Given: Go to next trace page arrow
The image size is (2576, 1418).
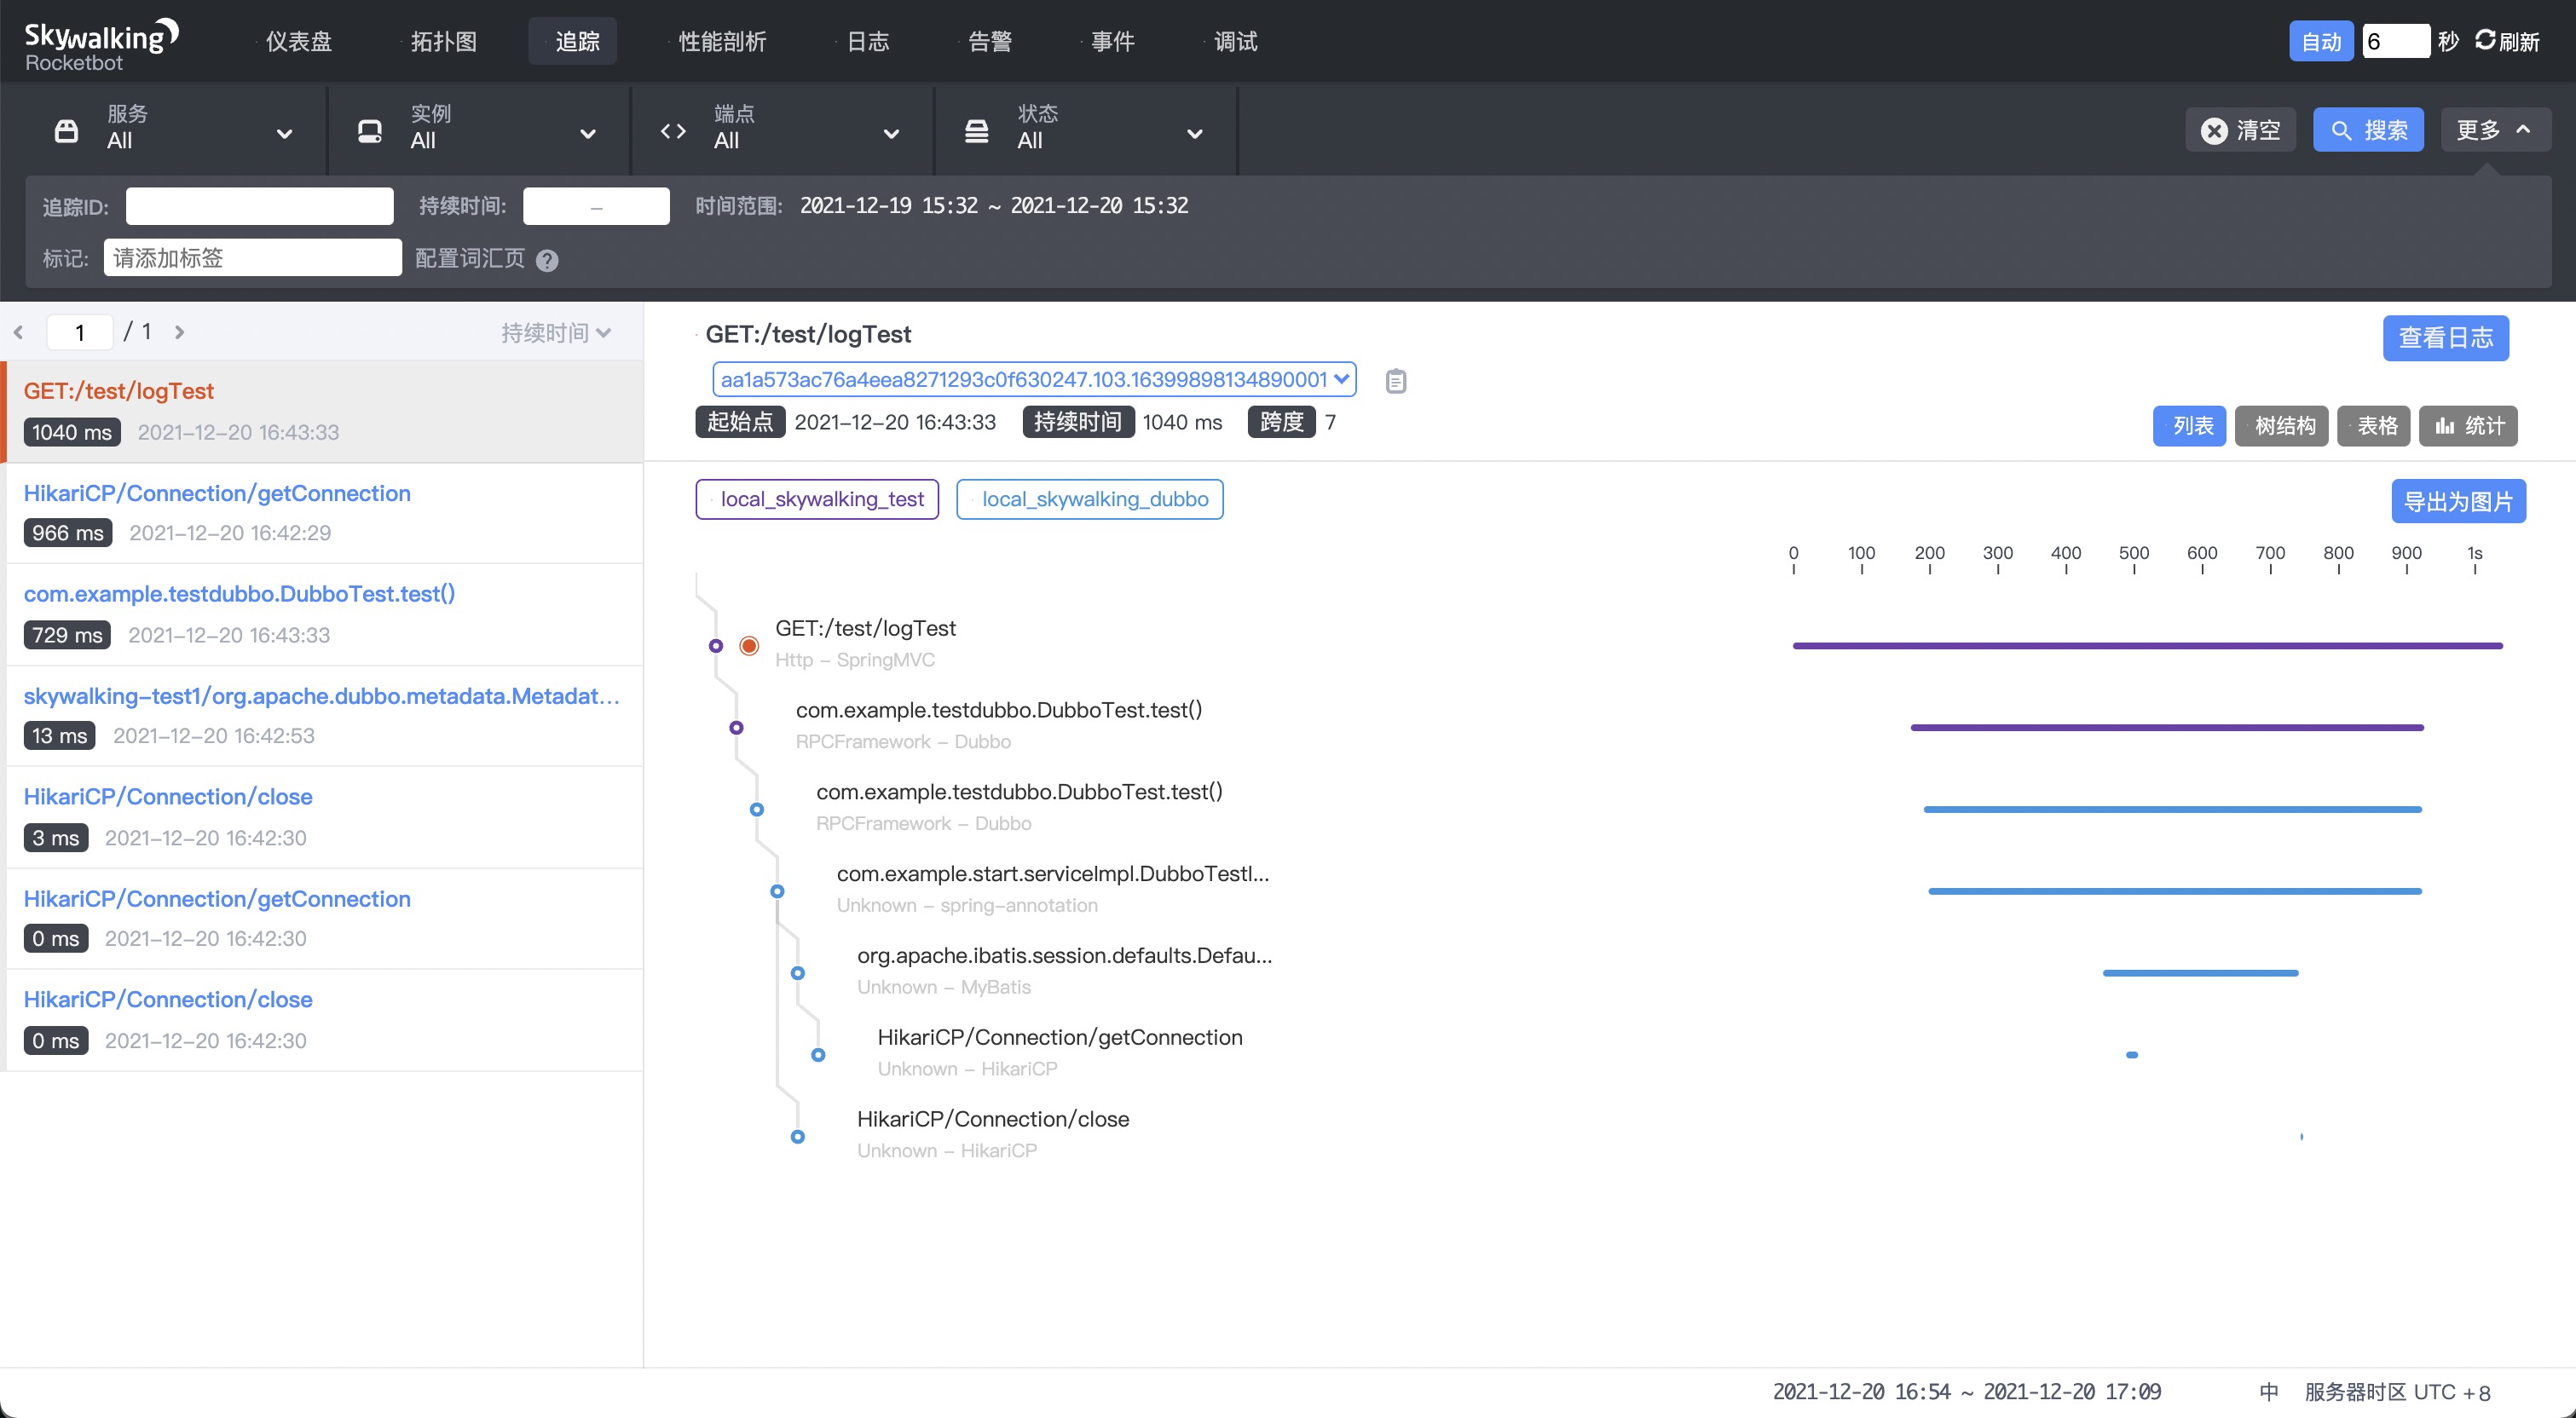Looking at the screenshot, I should pyautogui.click(x=179, y=332).
